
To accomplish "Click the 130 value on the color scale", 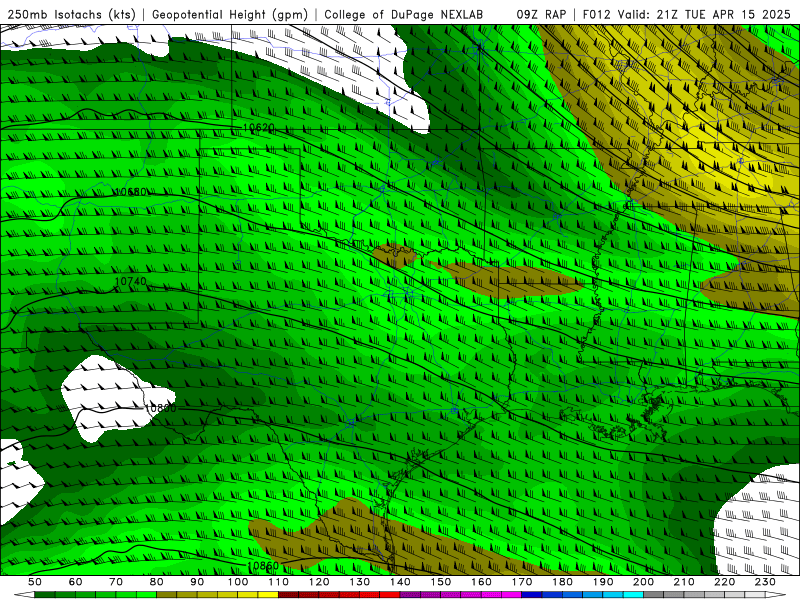I will pyautogui.click(x=359, y=582).
